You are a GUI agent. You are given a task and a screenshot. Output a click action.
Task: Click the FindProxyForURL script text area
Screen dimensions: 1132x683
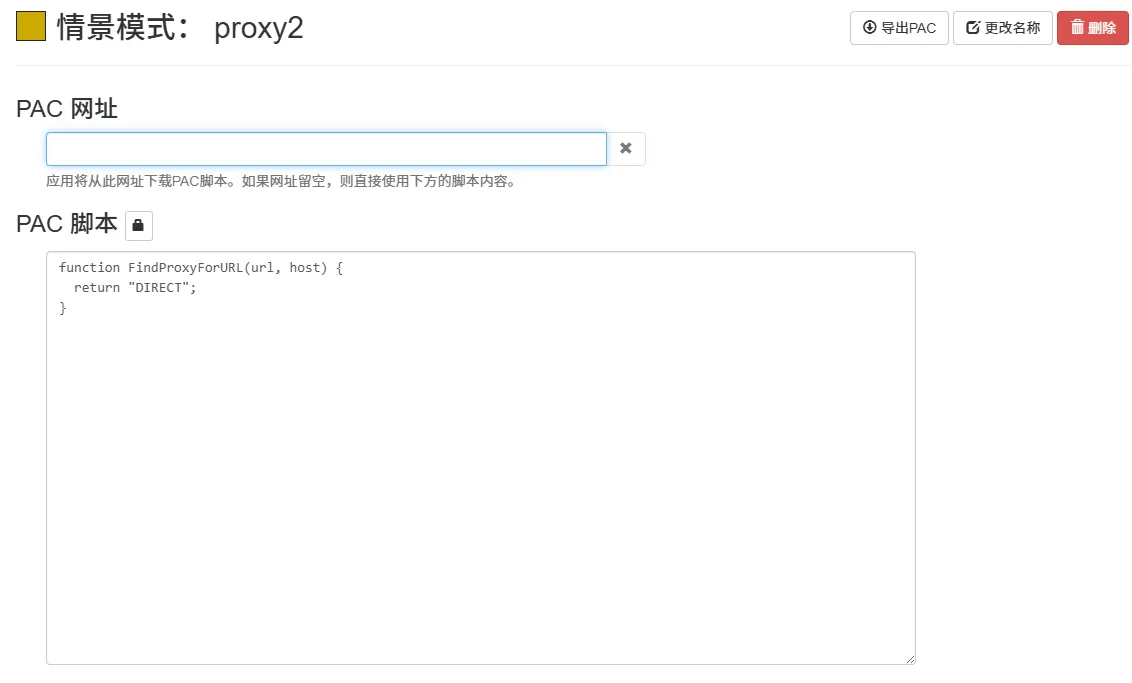pyautogui.click(x=480, y=450)
